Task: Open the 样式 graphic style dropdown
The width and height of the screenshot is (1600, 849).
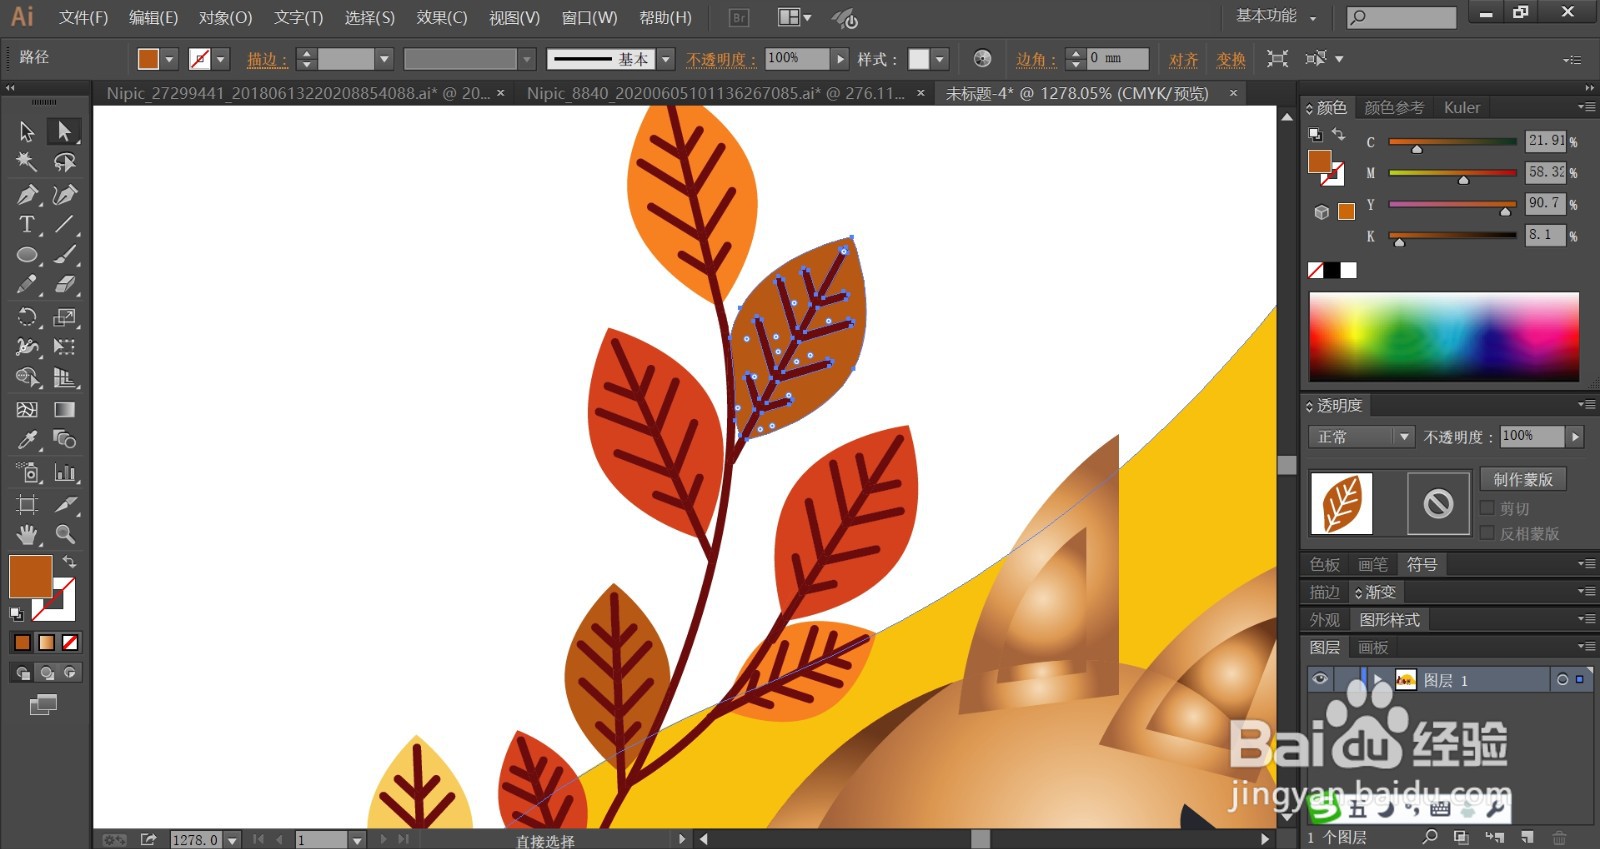Action: (x=940, y=59)
